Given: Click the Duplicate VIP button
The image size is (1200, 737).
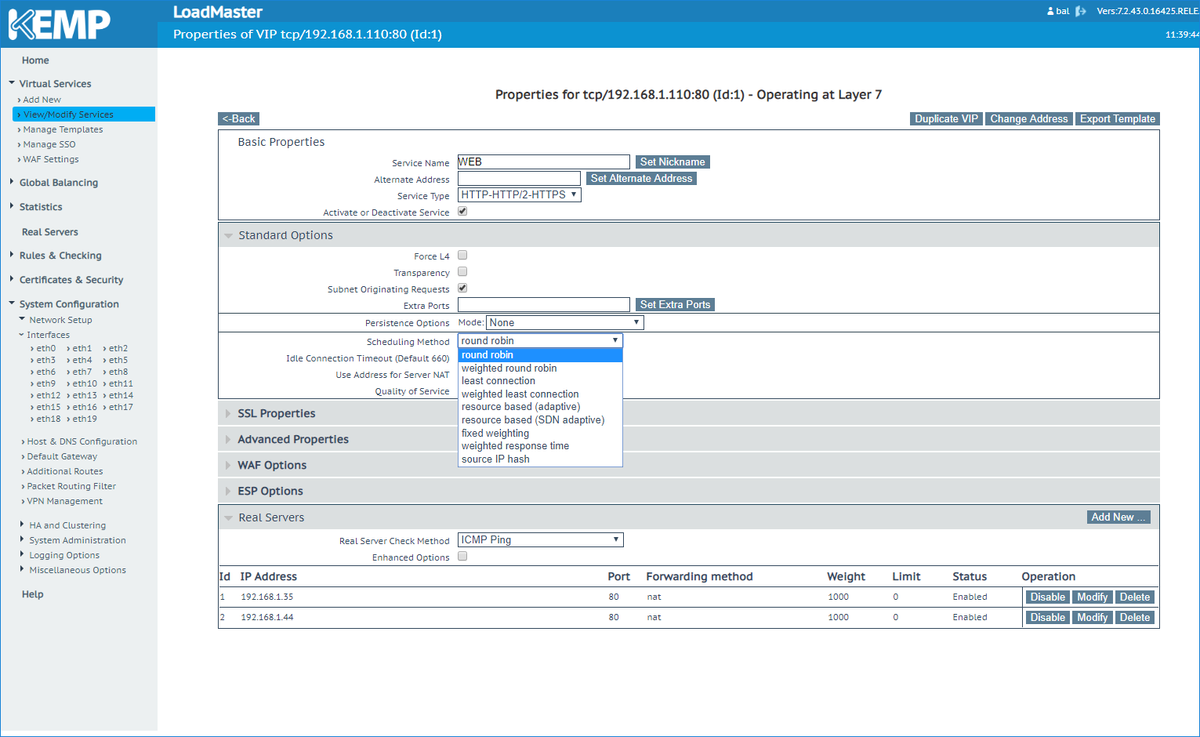Looking at the screenshot, I should tap(947, 119).
